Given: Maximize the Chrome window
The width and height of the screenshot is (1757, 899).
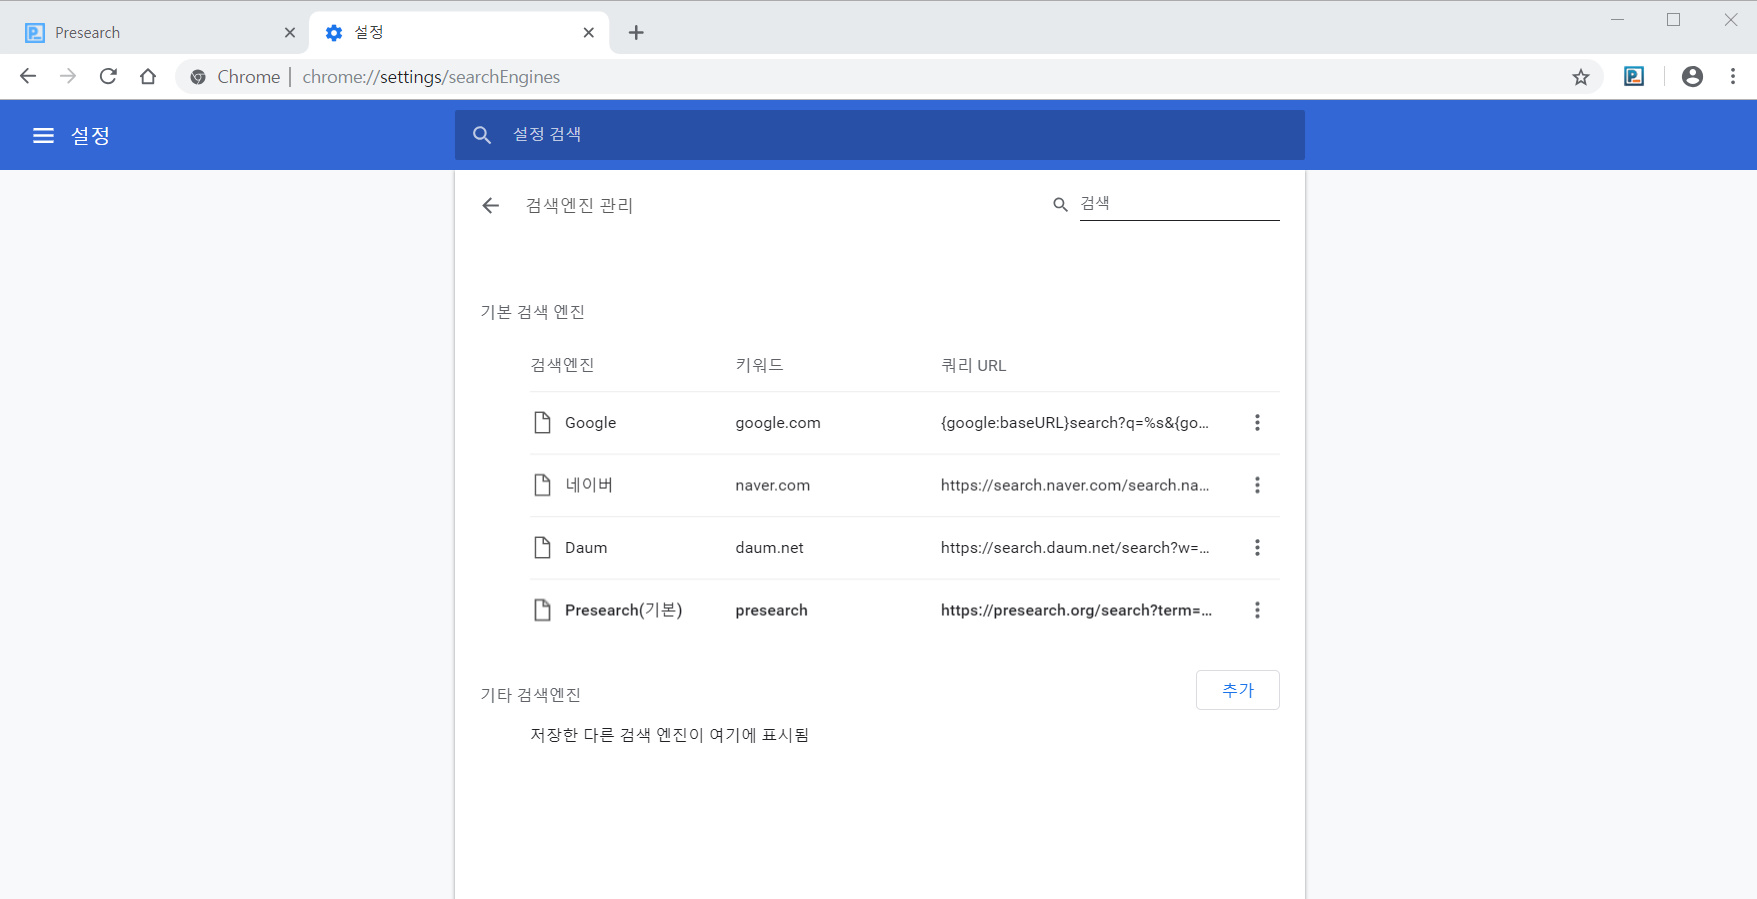Looking at the screenshot, I should [1673, 20].
